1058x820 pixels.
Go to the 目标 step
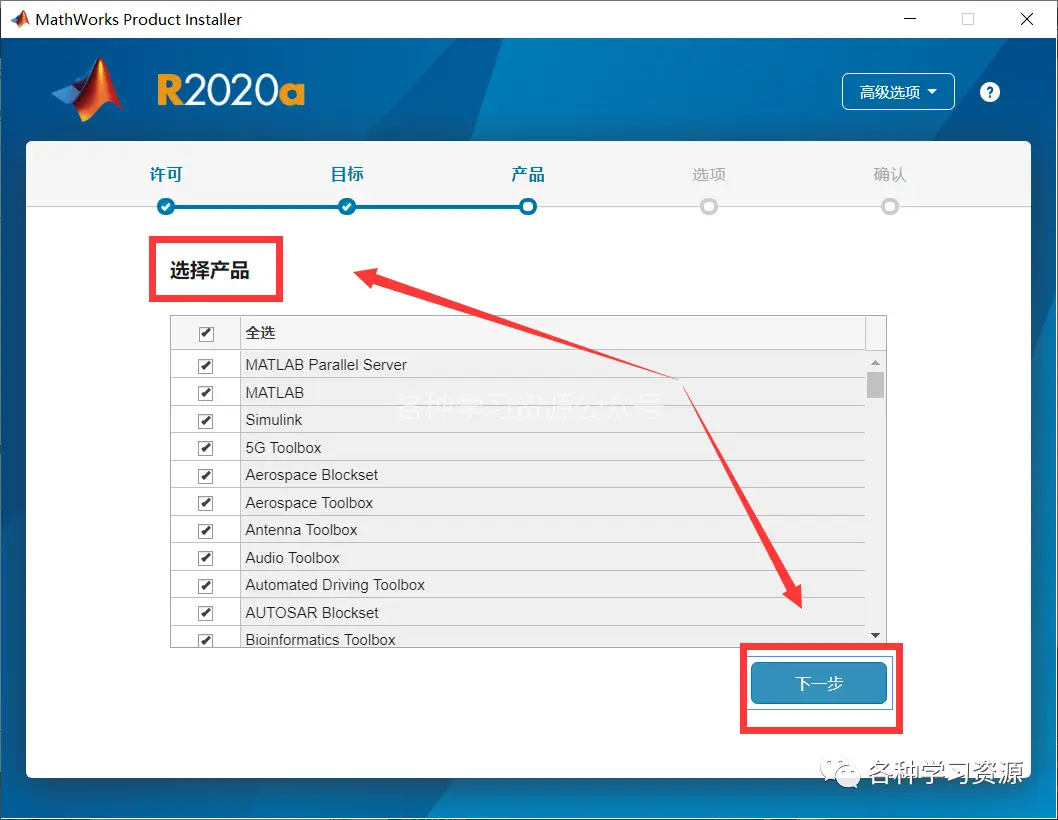pos(347,174)
